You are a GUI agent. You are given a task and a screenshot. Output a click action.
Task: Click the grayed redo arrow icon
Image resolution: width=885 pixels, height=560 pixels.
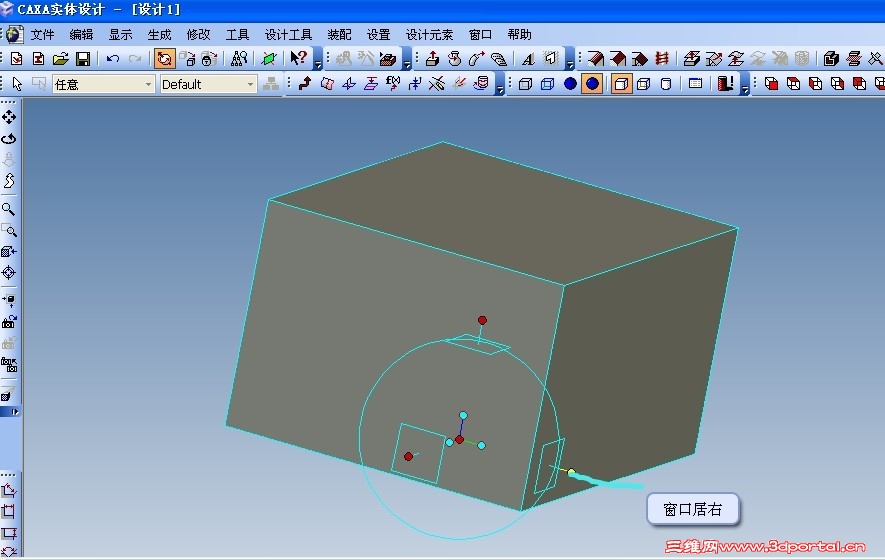tap(135, 59)
